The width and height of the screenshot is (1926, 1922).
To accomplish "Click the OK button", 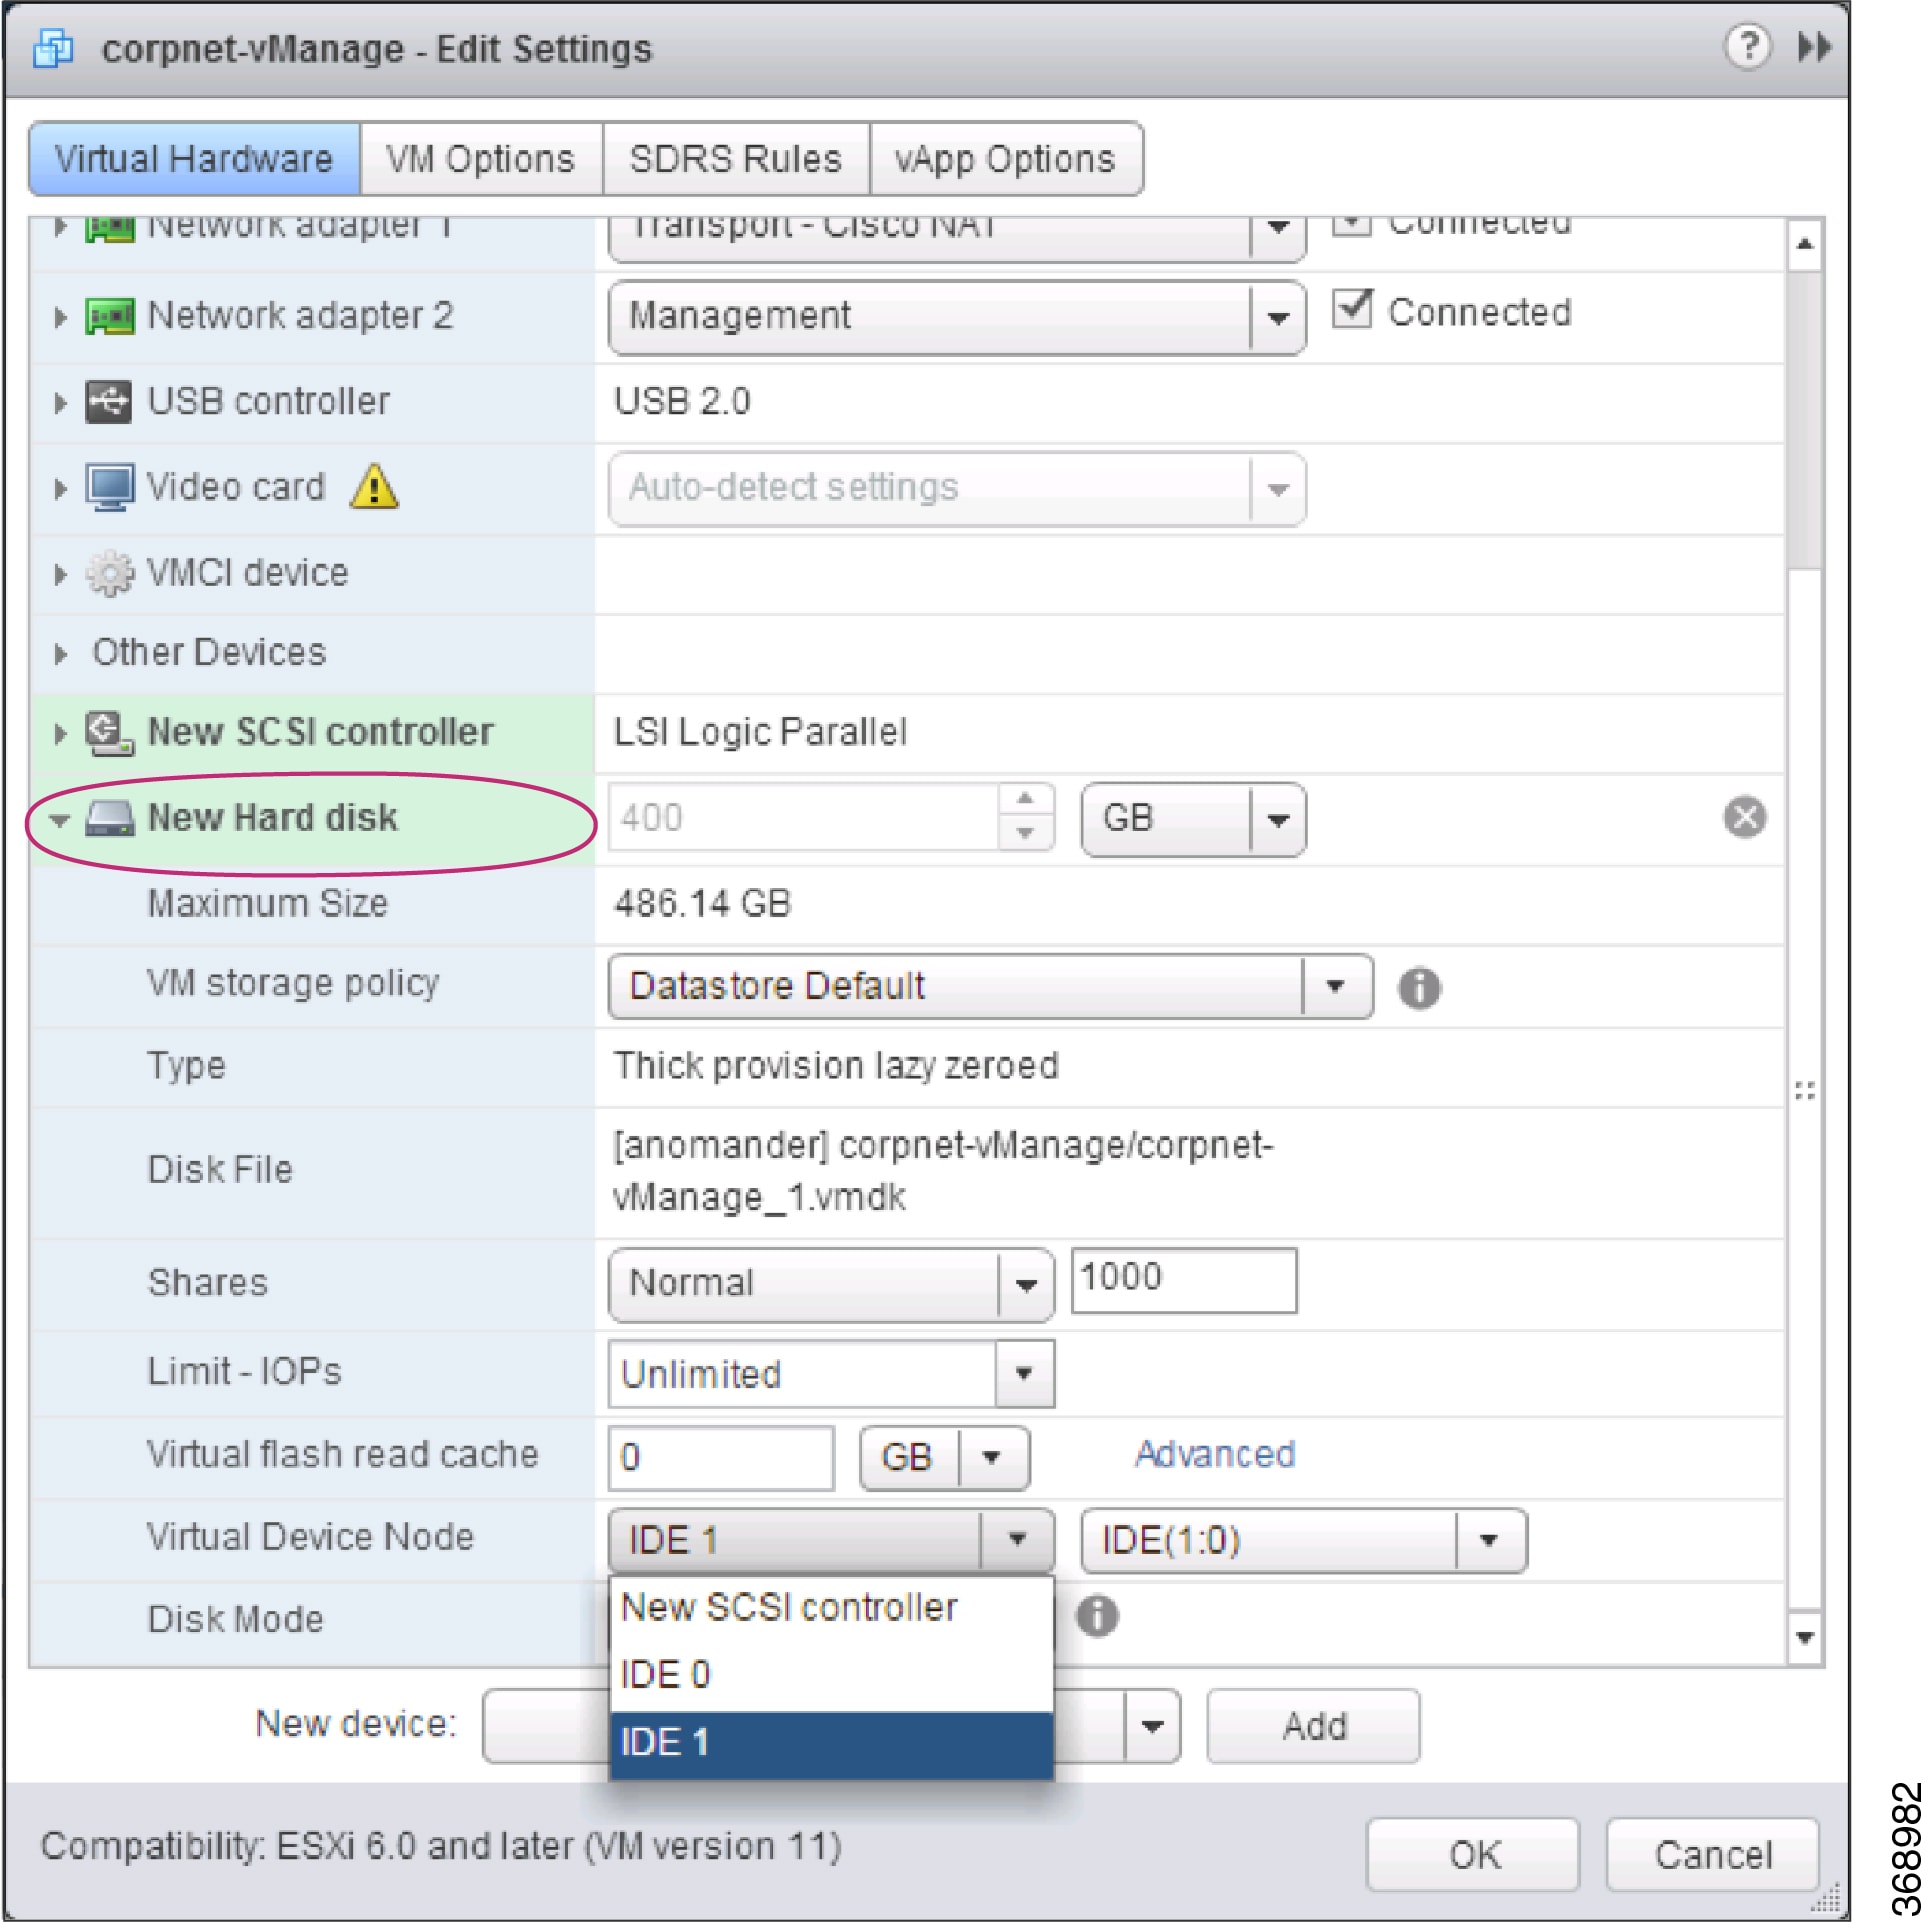I will click(1472, 1853).
